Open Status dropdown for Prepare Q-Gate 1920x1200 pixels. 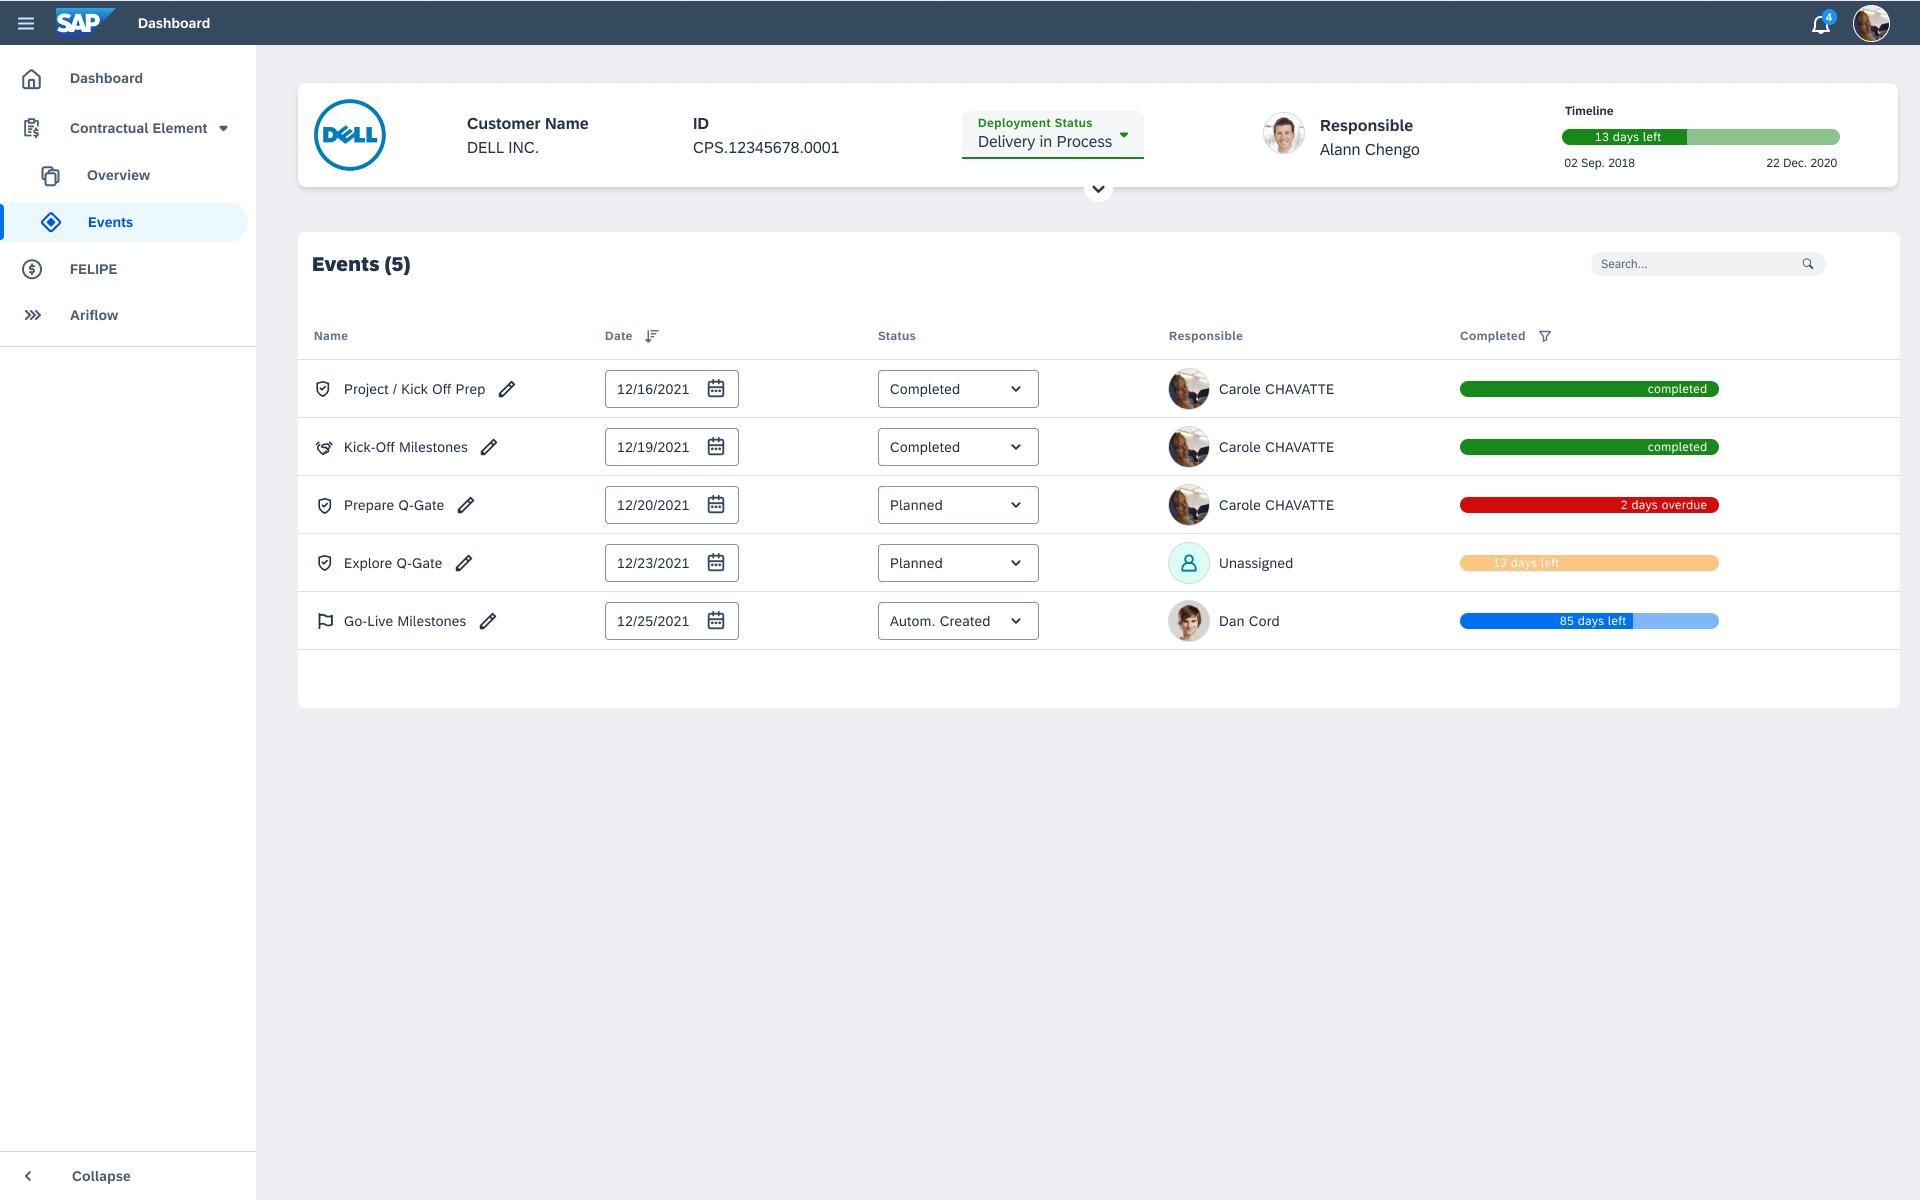click(957, 505)
